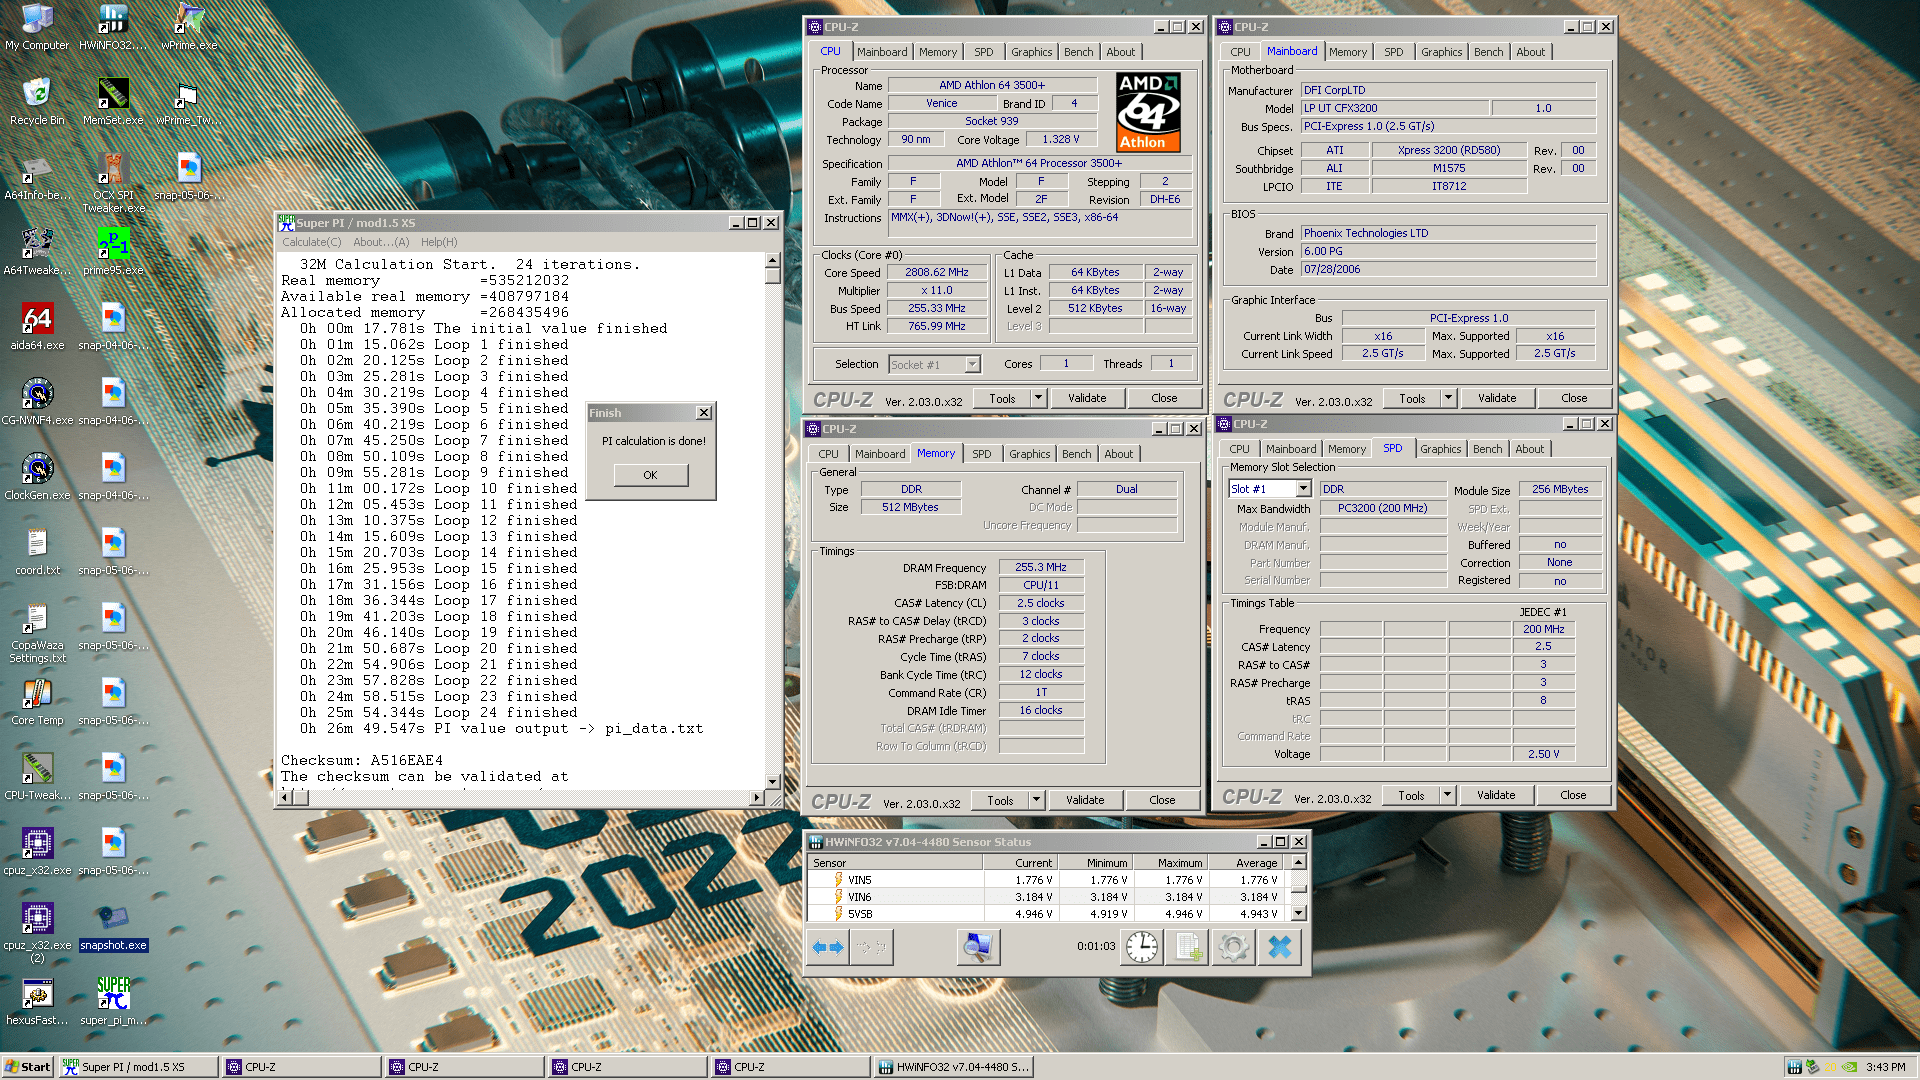
Task: Click Validate in the CPU-tab CPU-Z window
Action: point(1087,398)
